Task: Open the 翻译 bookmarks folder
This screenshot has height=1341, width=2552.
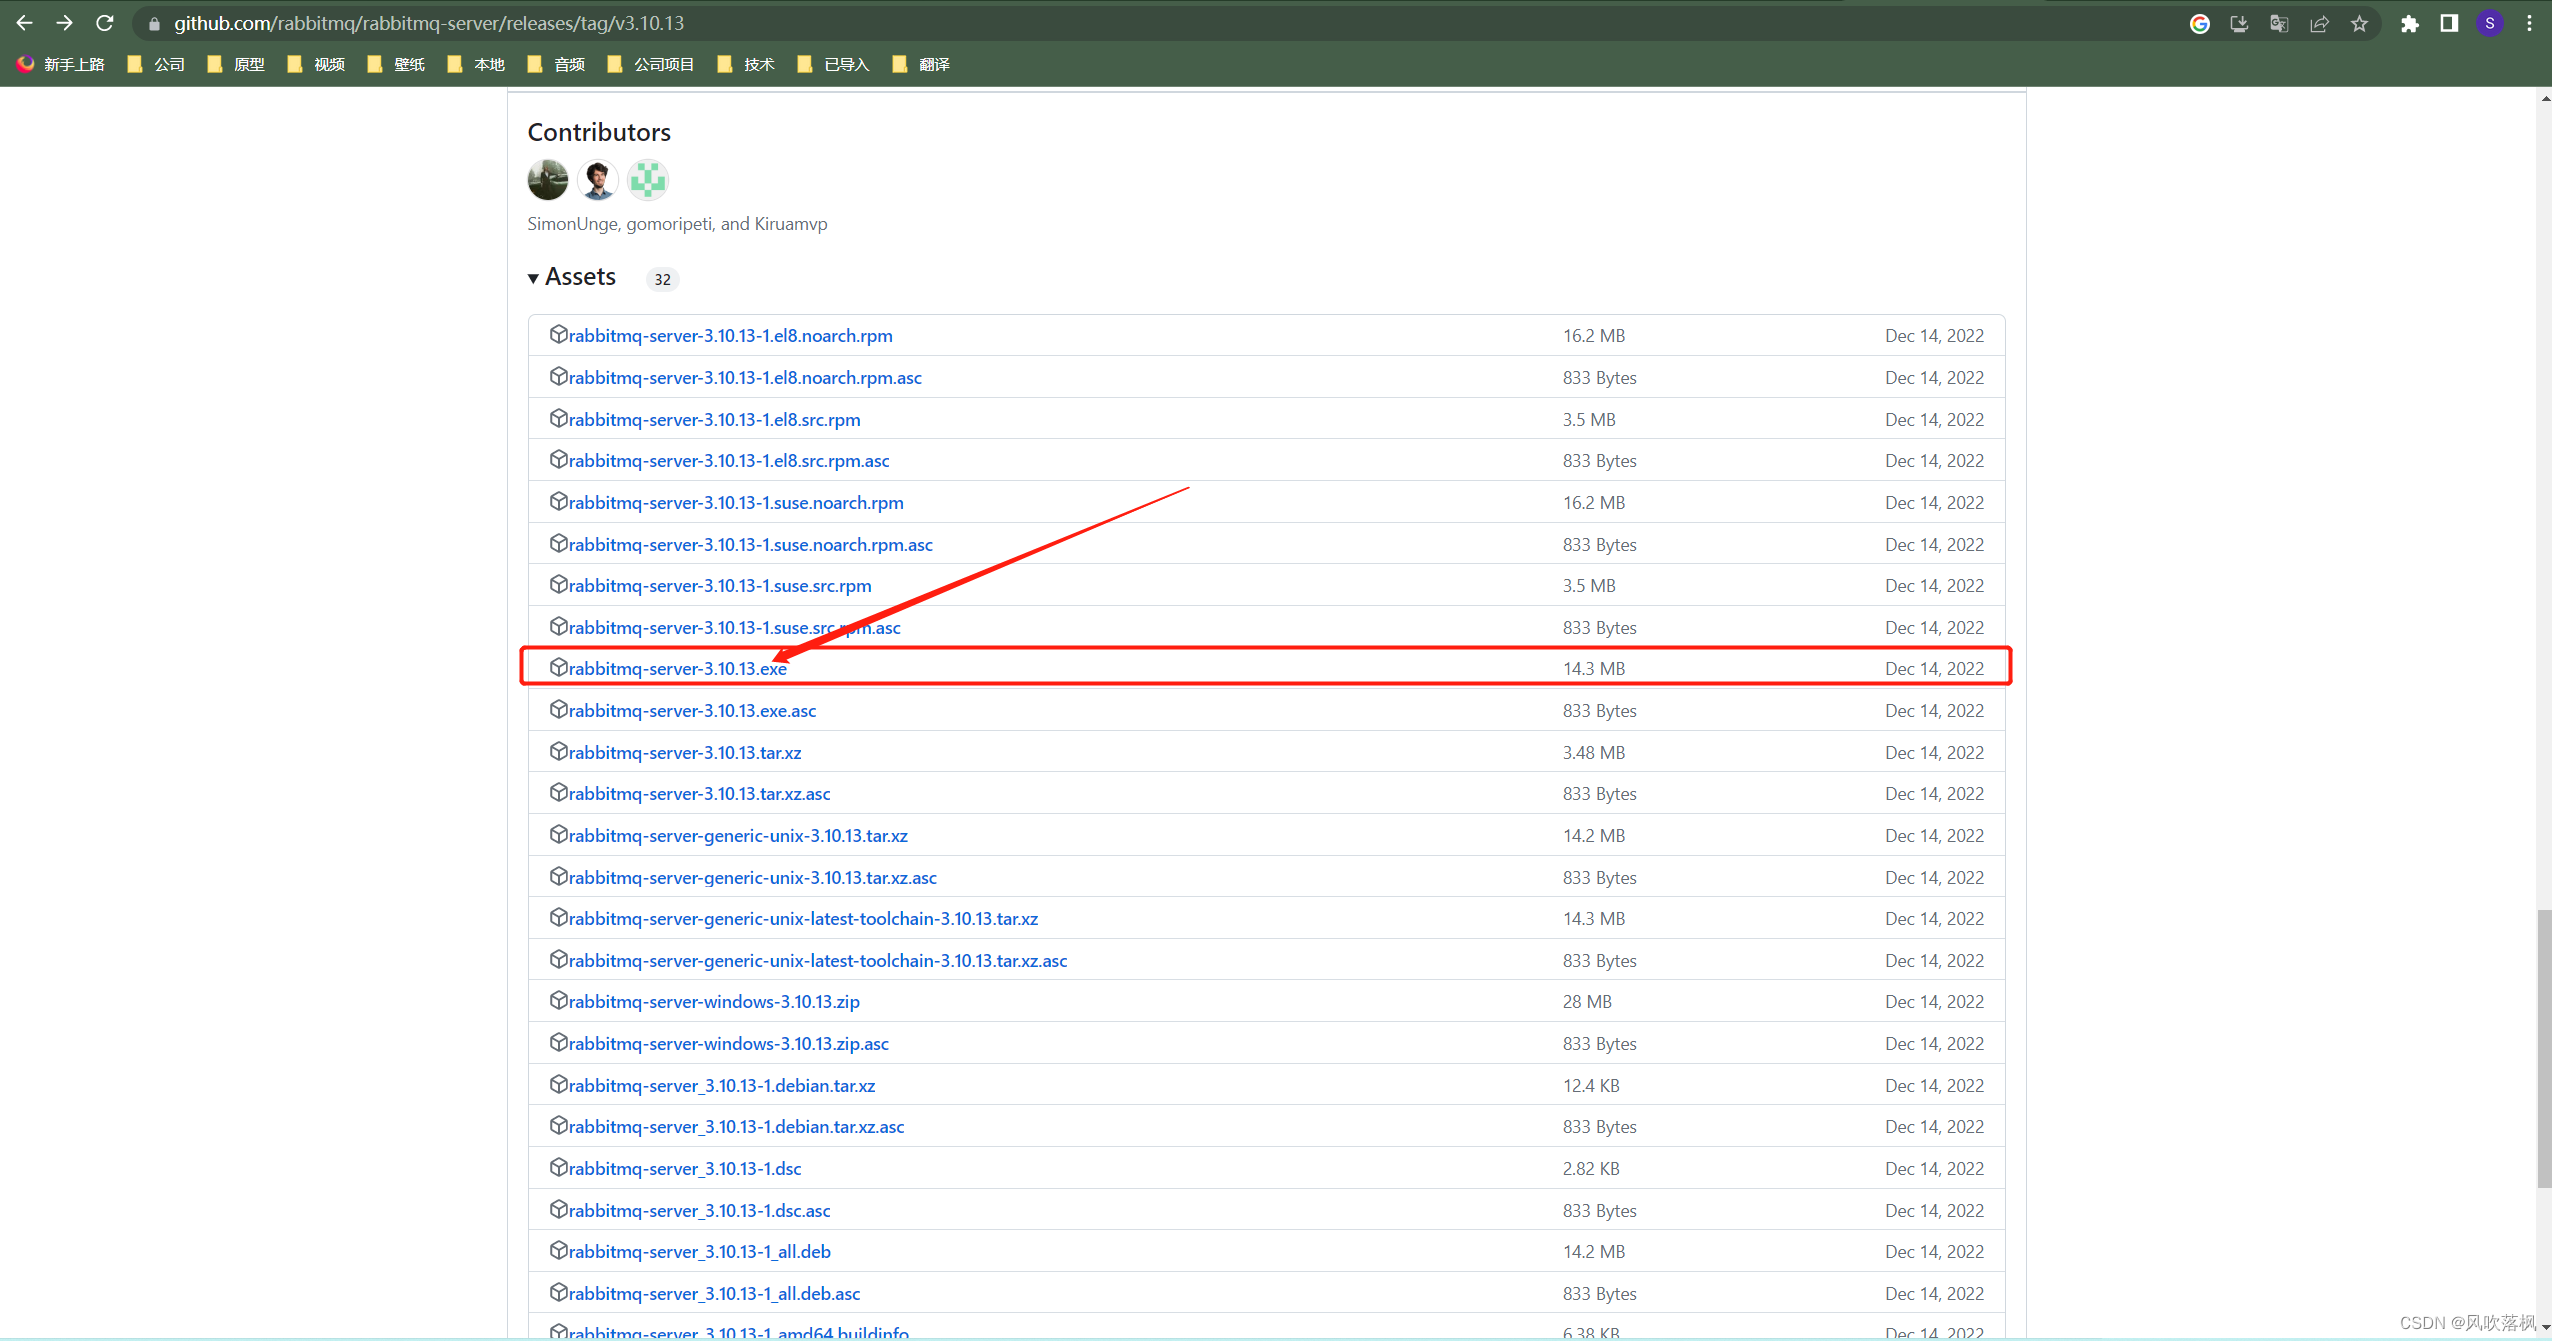Action: (x=921, y=64)
